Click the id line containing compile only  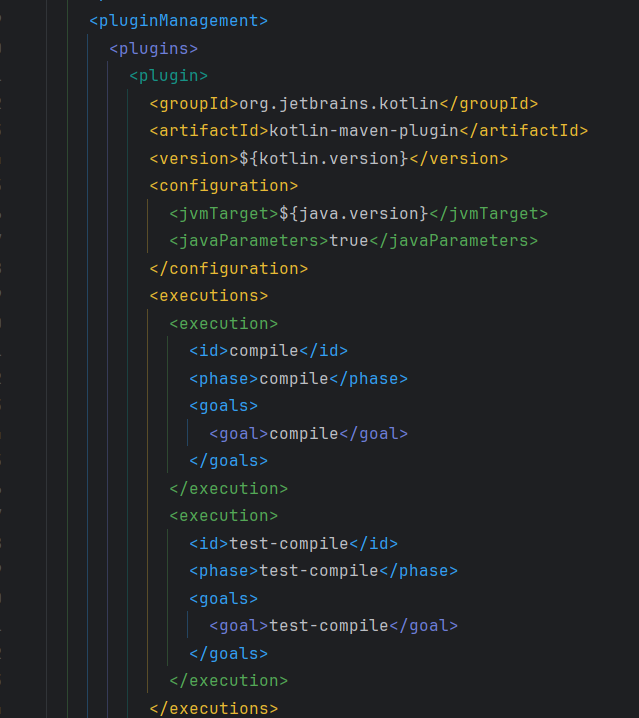(x=268, y=351)
